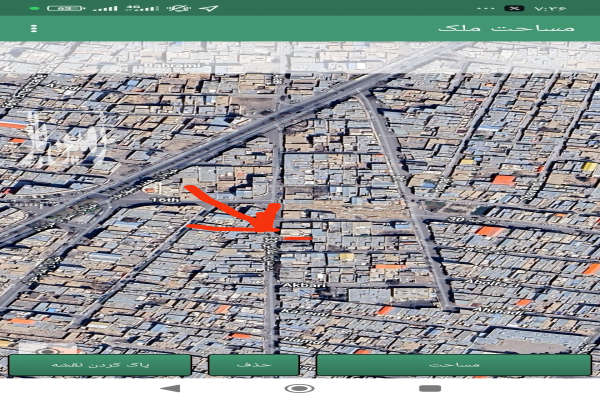Tap the battery indicator in status bar
The width and height of the screenshot is (600, 400).
click(64, 8)
